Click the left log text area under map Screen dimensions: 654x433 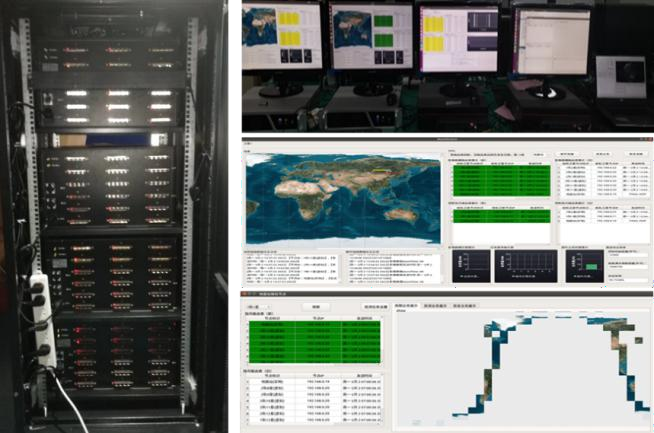point(290,265)
